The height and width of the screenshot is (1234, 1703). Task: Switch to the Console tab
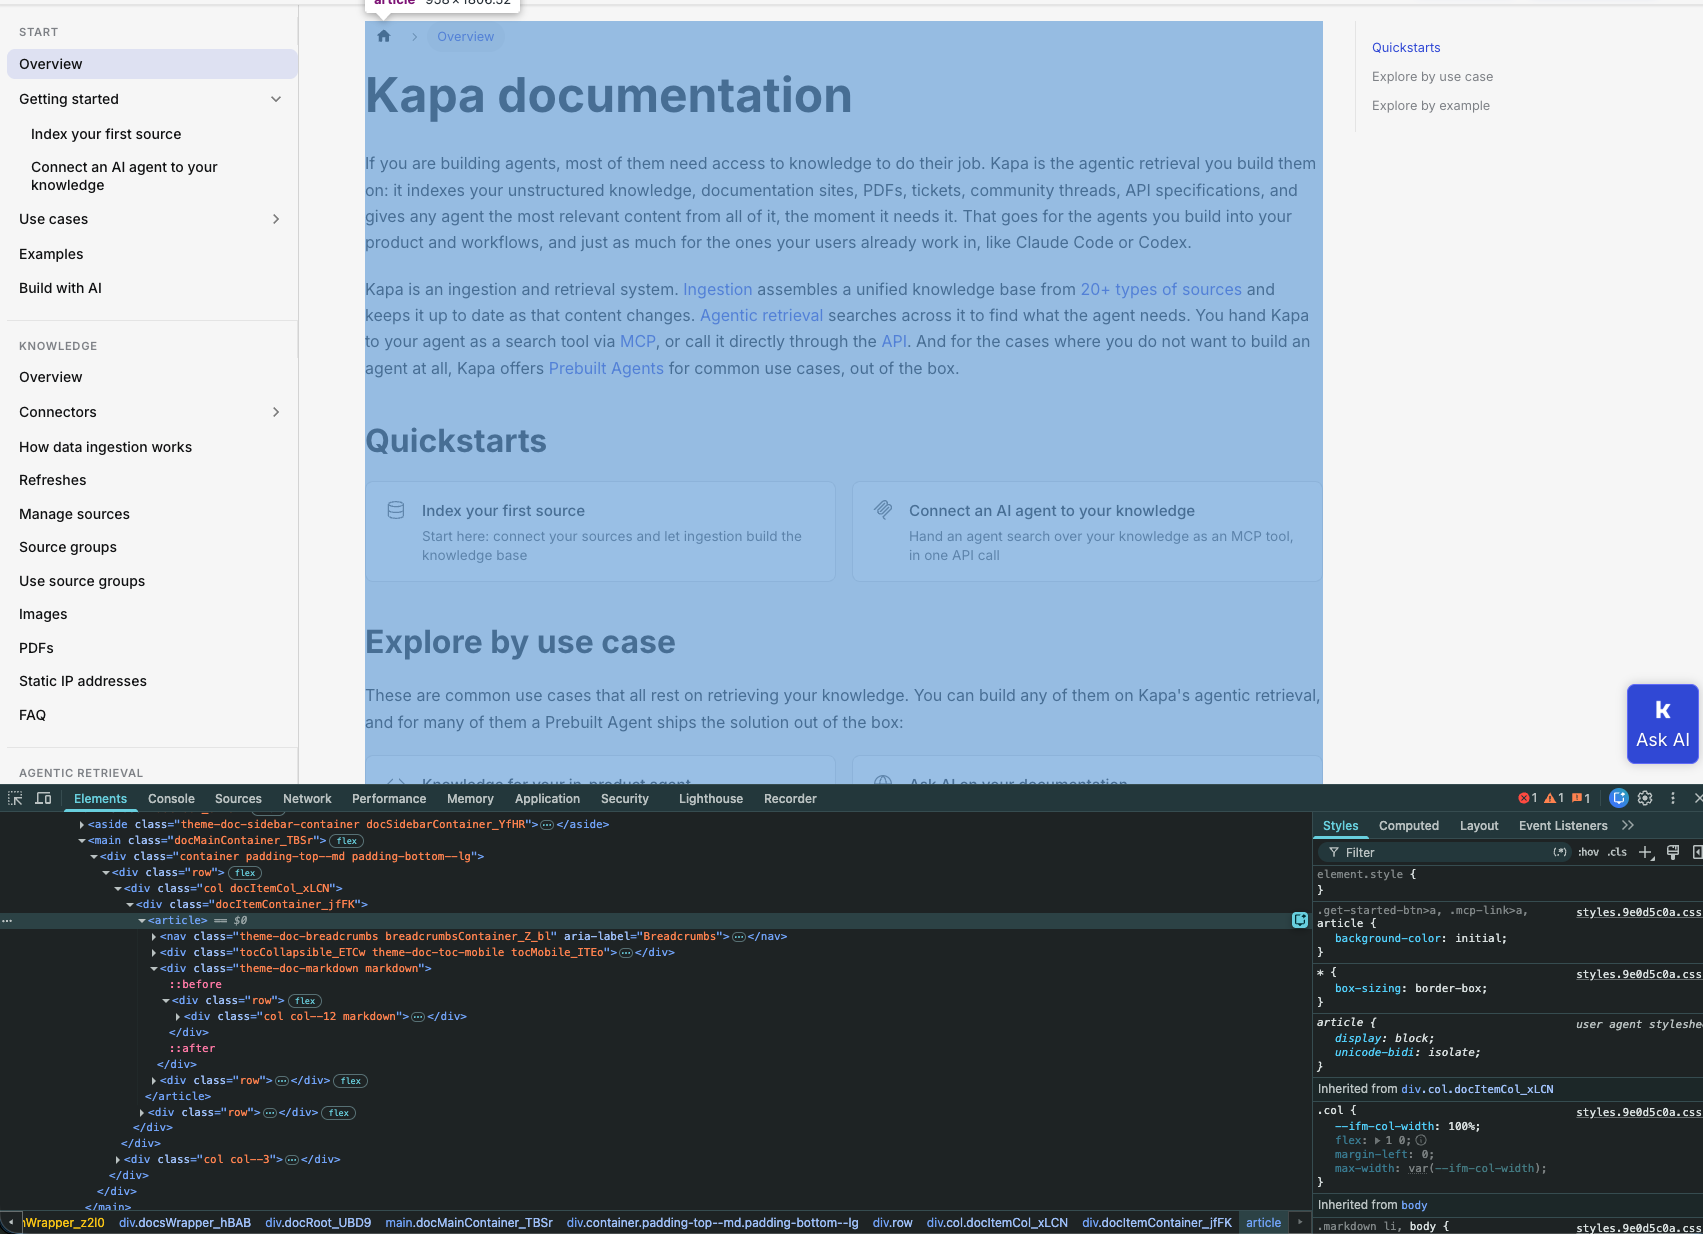point(171,798)
